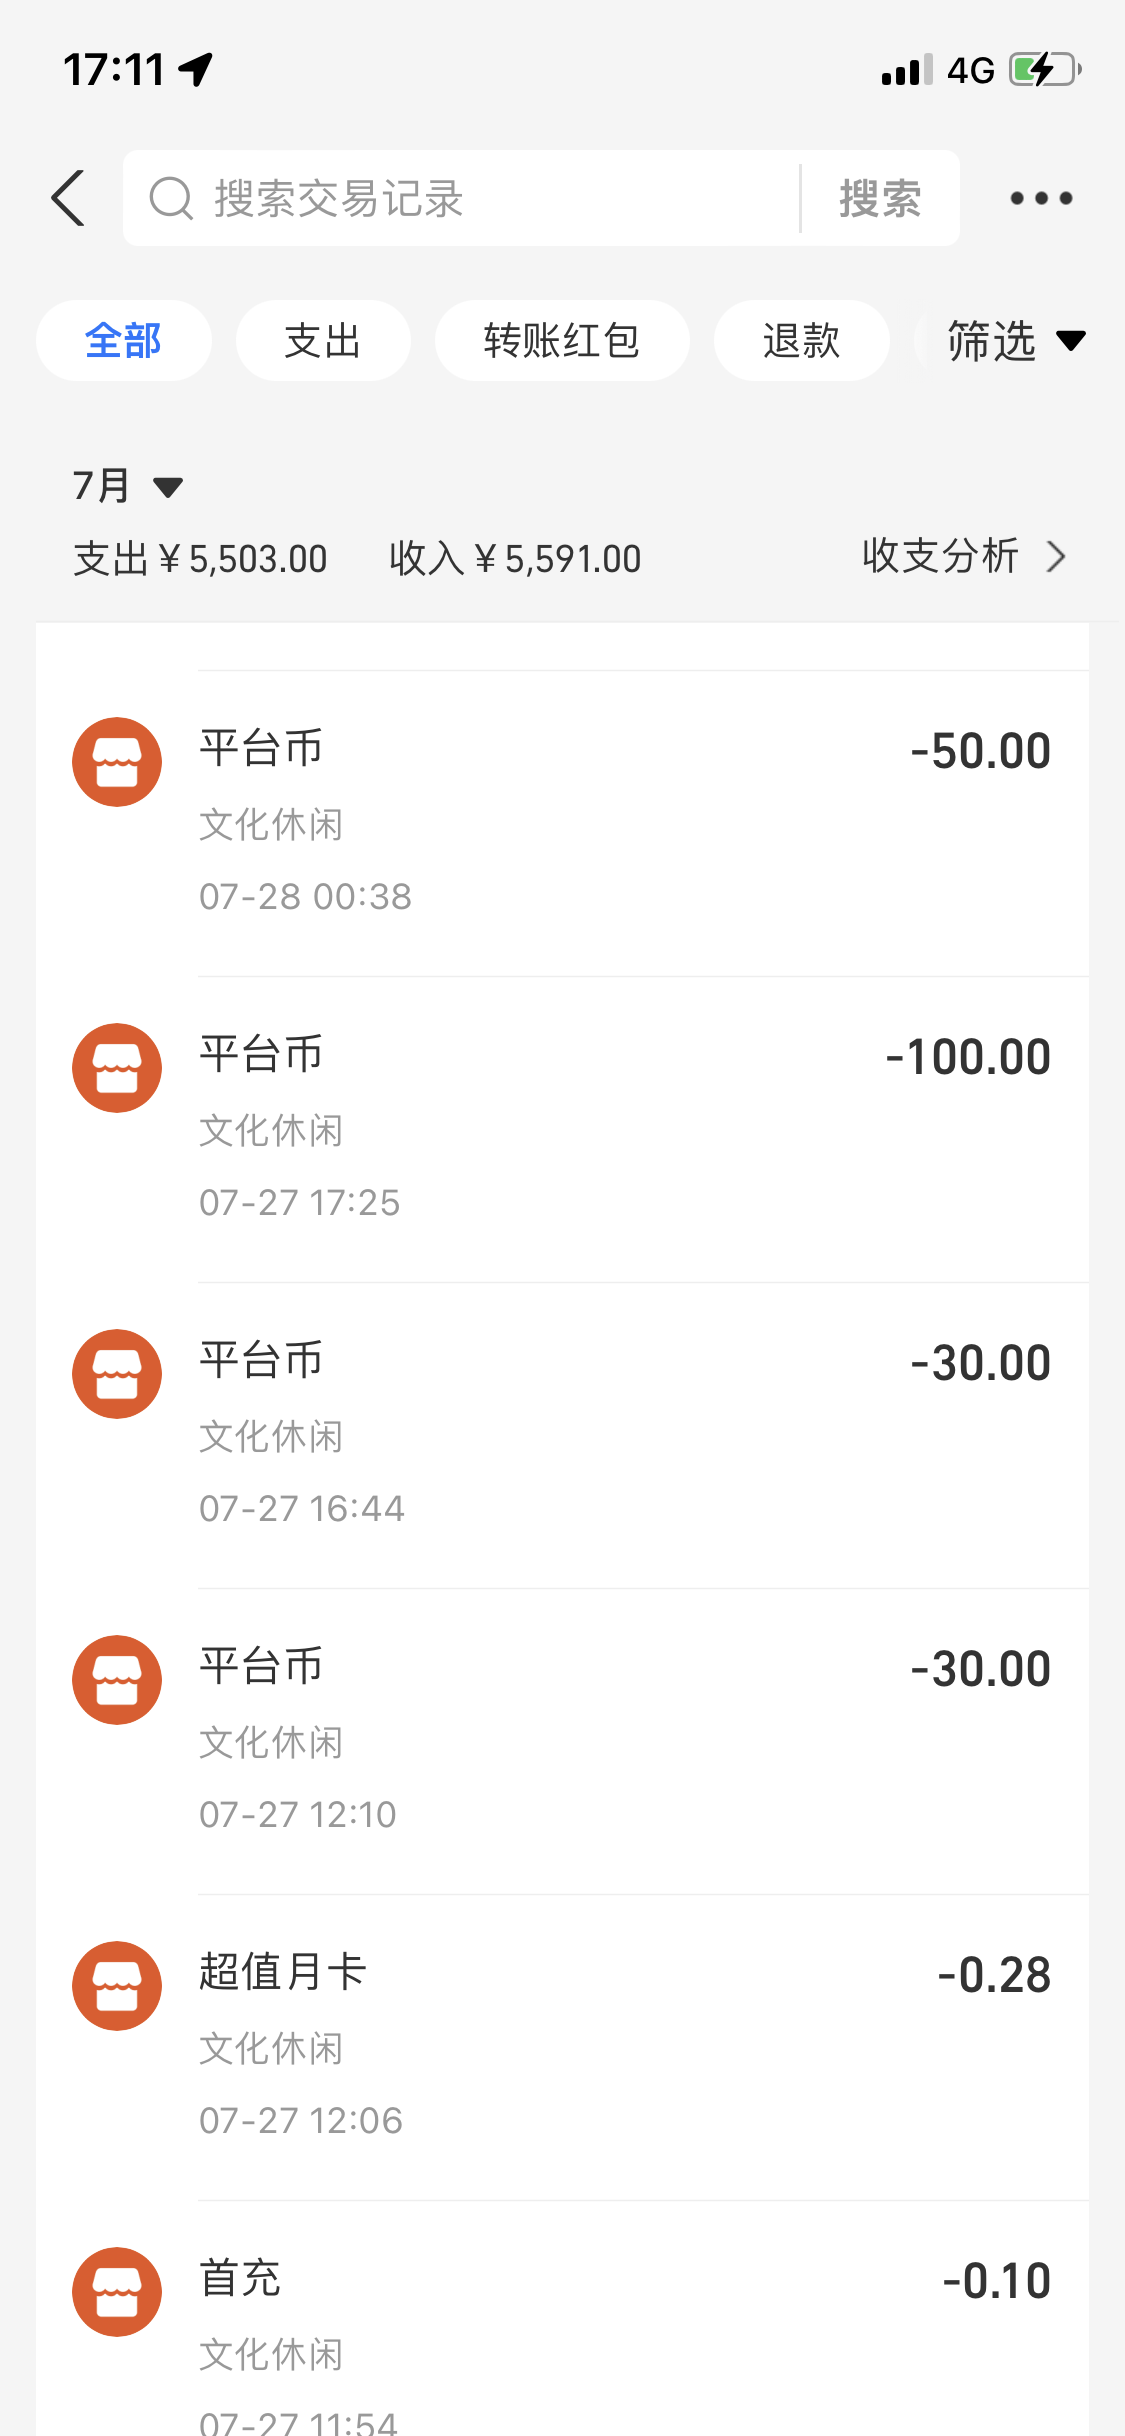1125x2436 pixels.
Task: Tap merchant icon of -100.00 transaction
Action: tap(117, 1068)
